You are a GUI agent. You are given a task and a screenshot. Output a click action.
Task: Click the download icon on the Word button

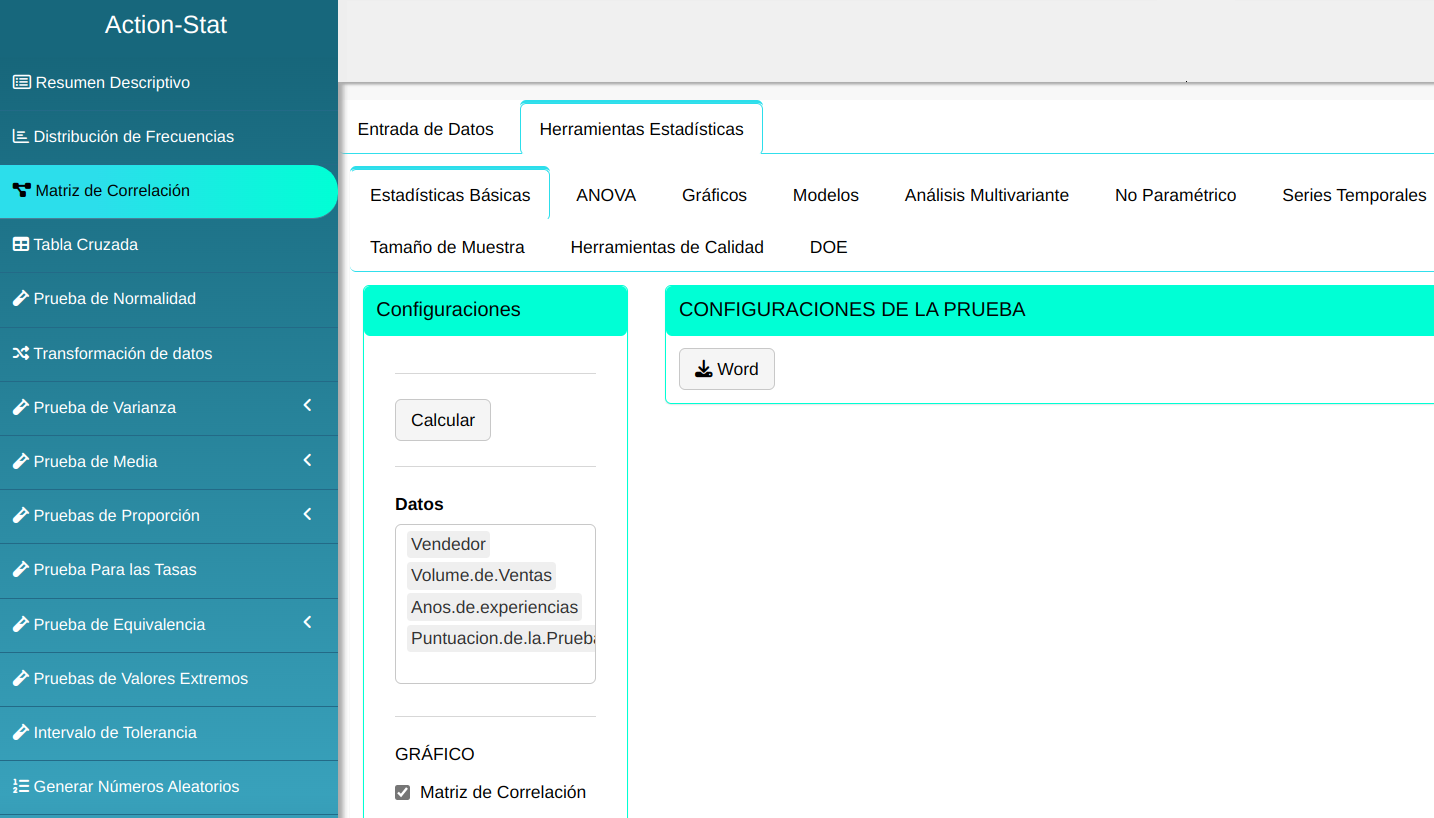click(704, 369)
